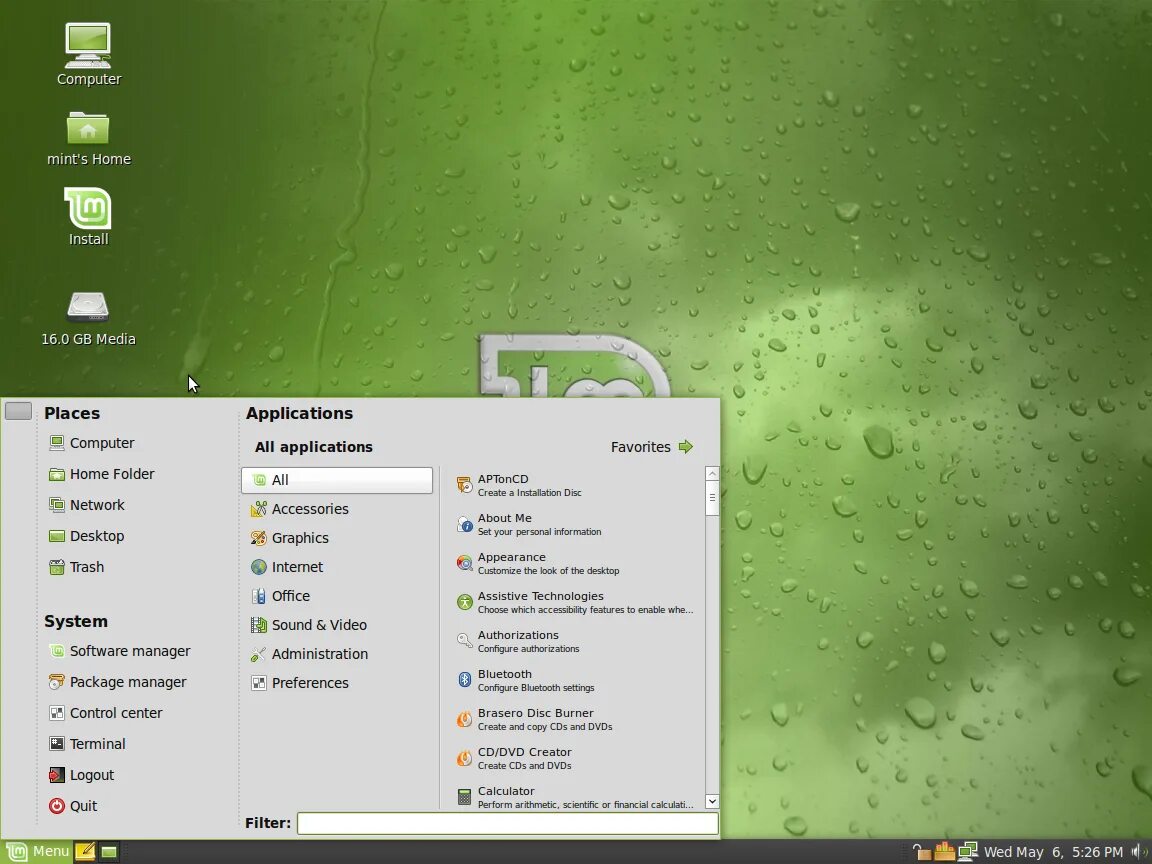This screenshot has width=1152, height=864.
Task: Select the All applications category
Action: (x=337, y=480)
